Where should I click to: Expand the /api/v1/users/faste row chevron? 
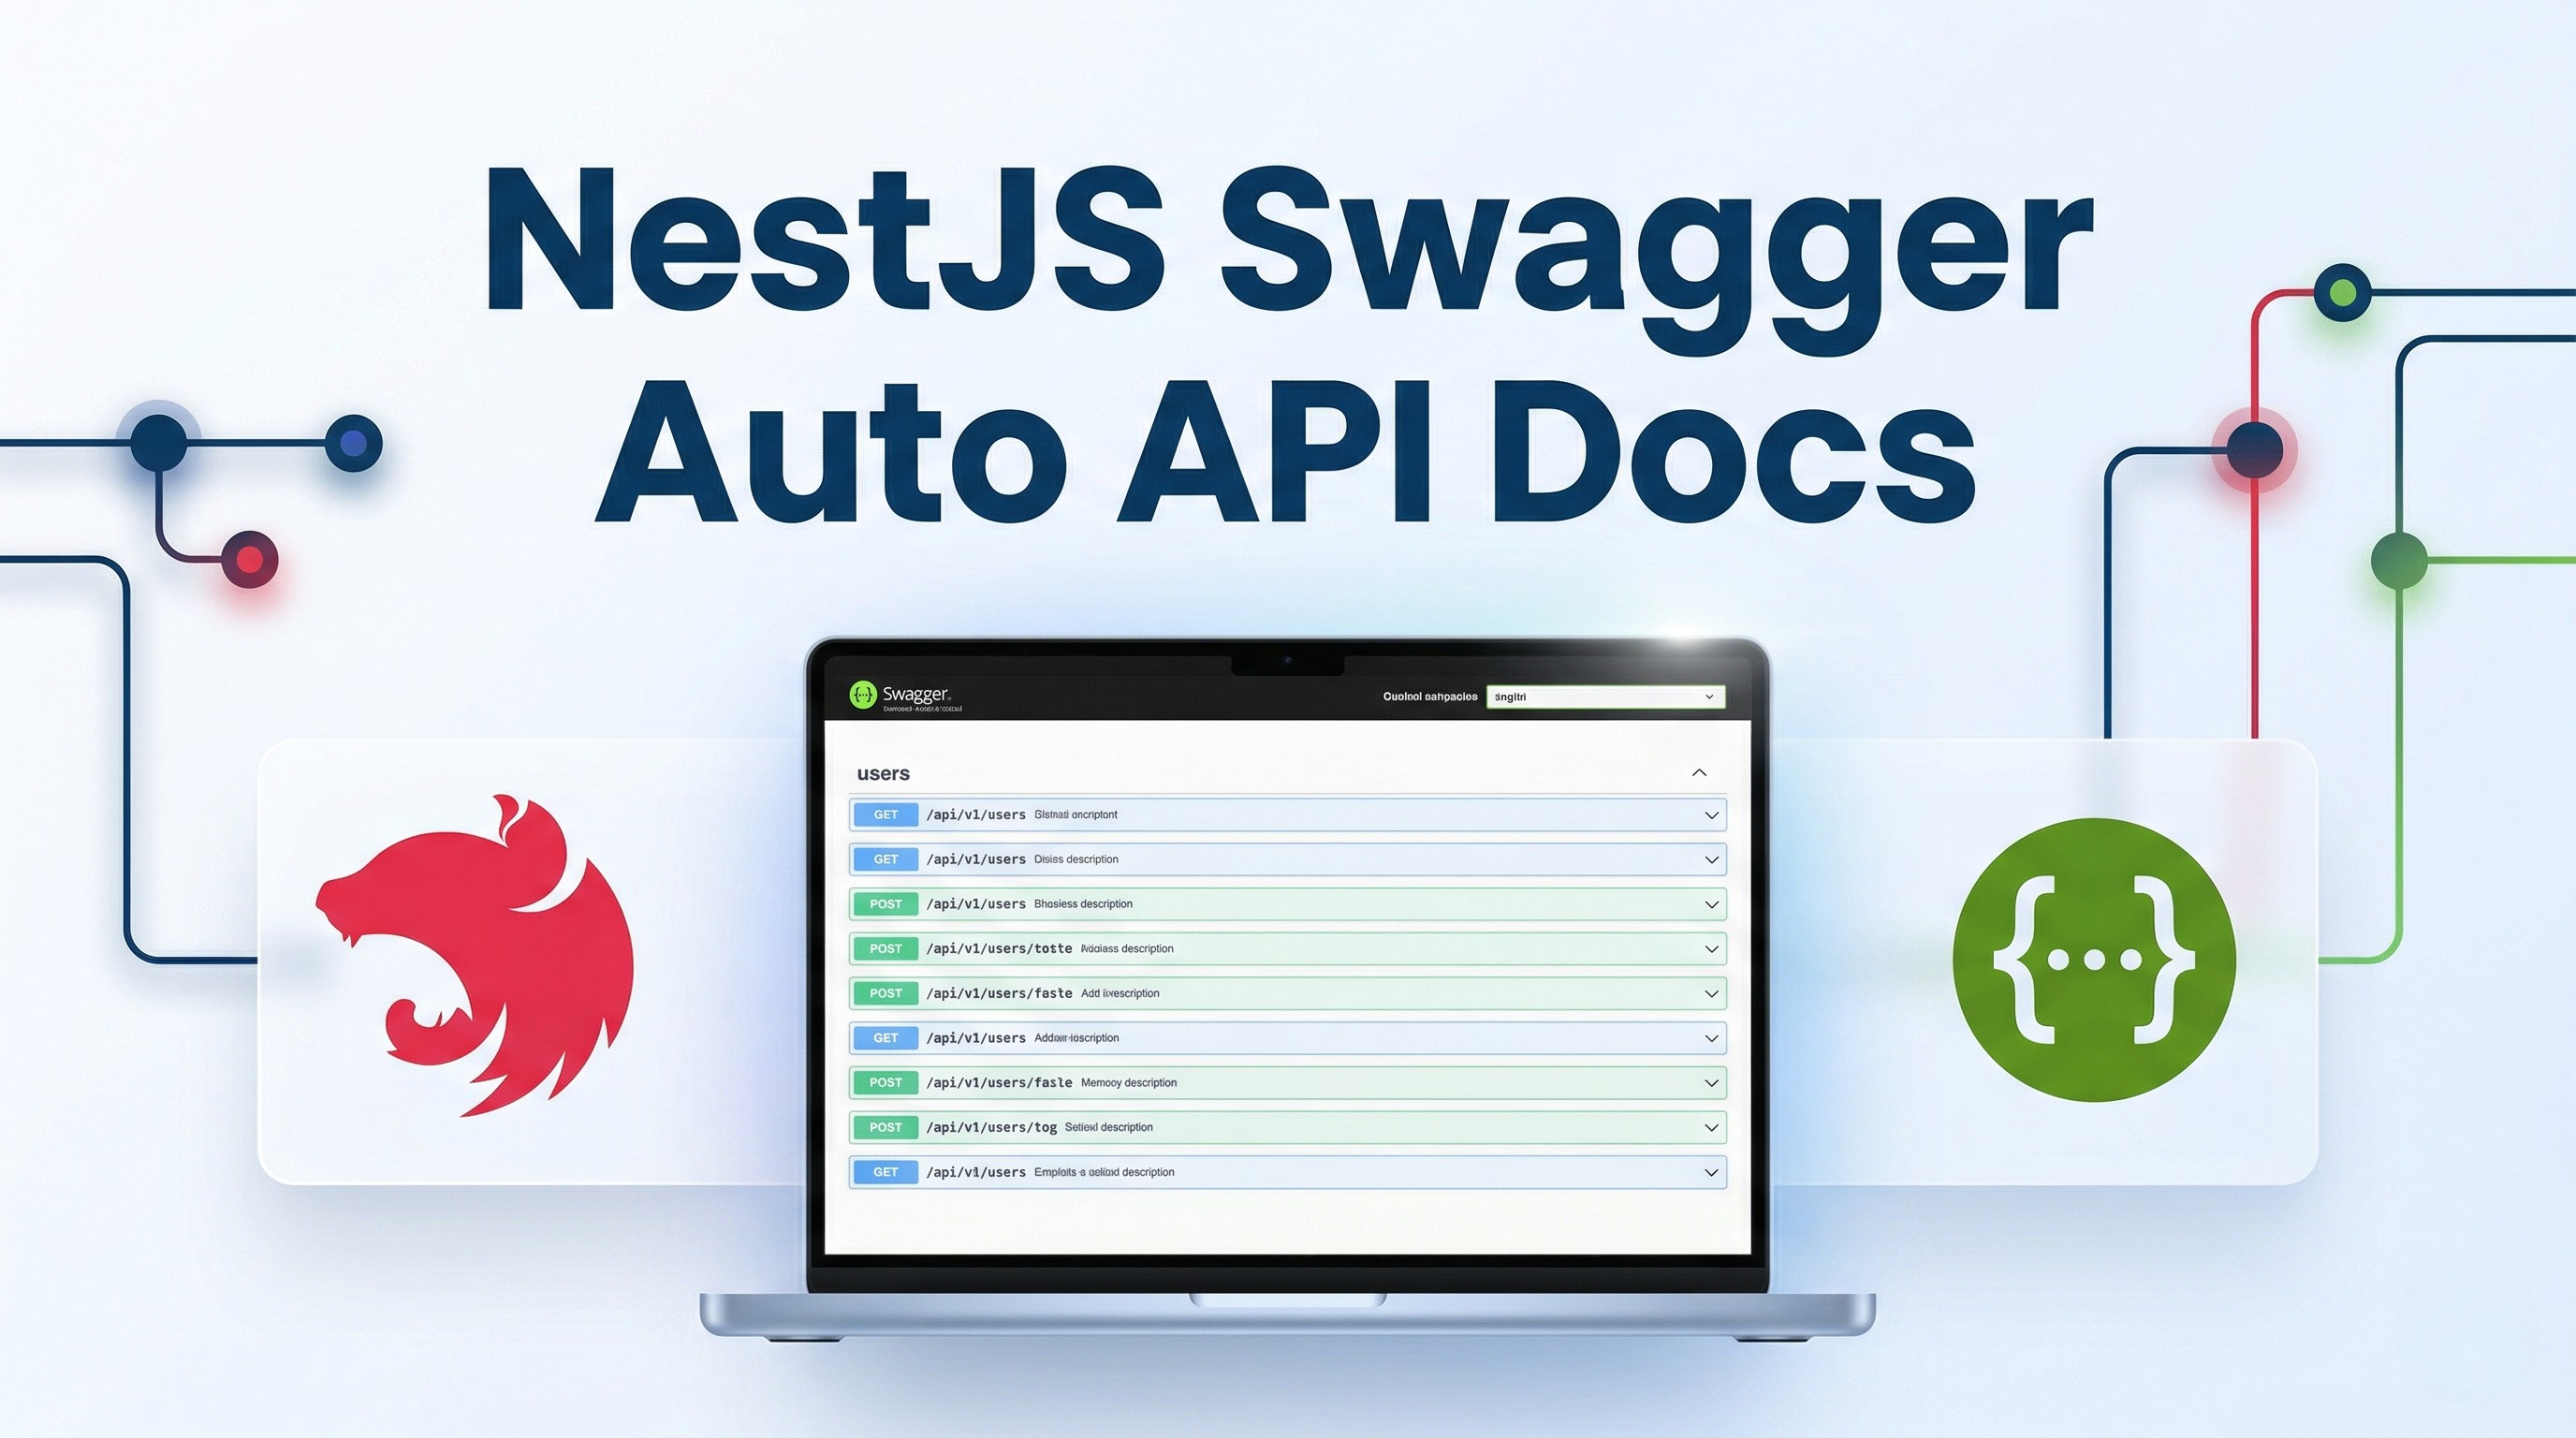[1711, 994]
